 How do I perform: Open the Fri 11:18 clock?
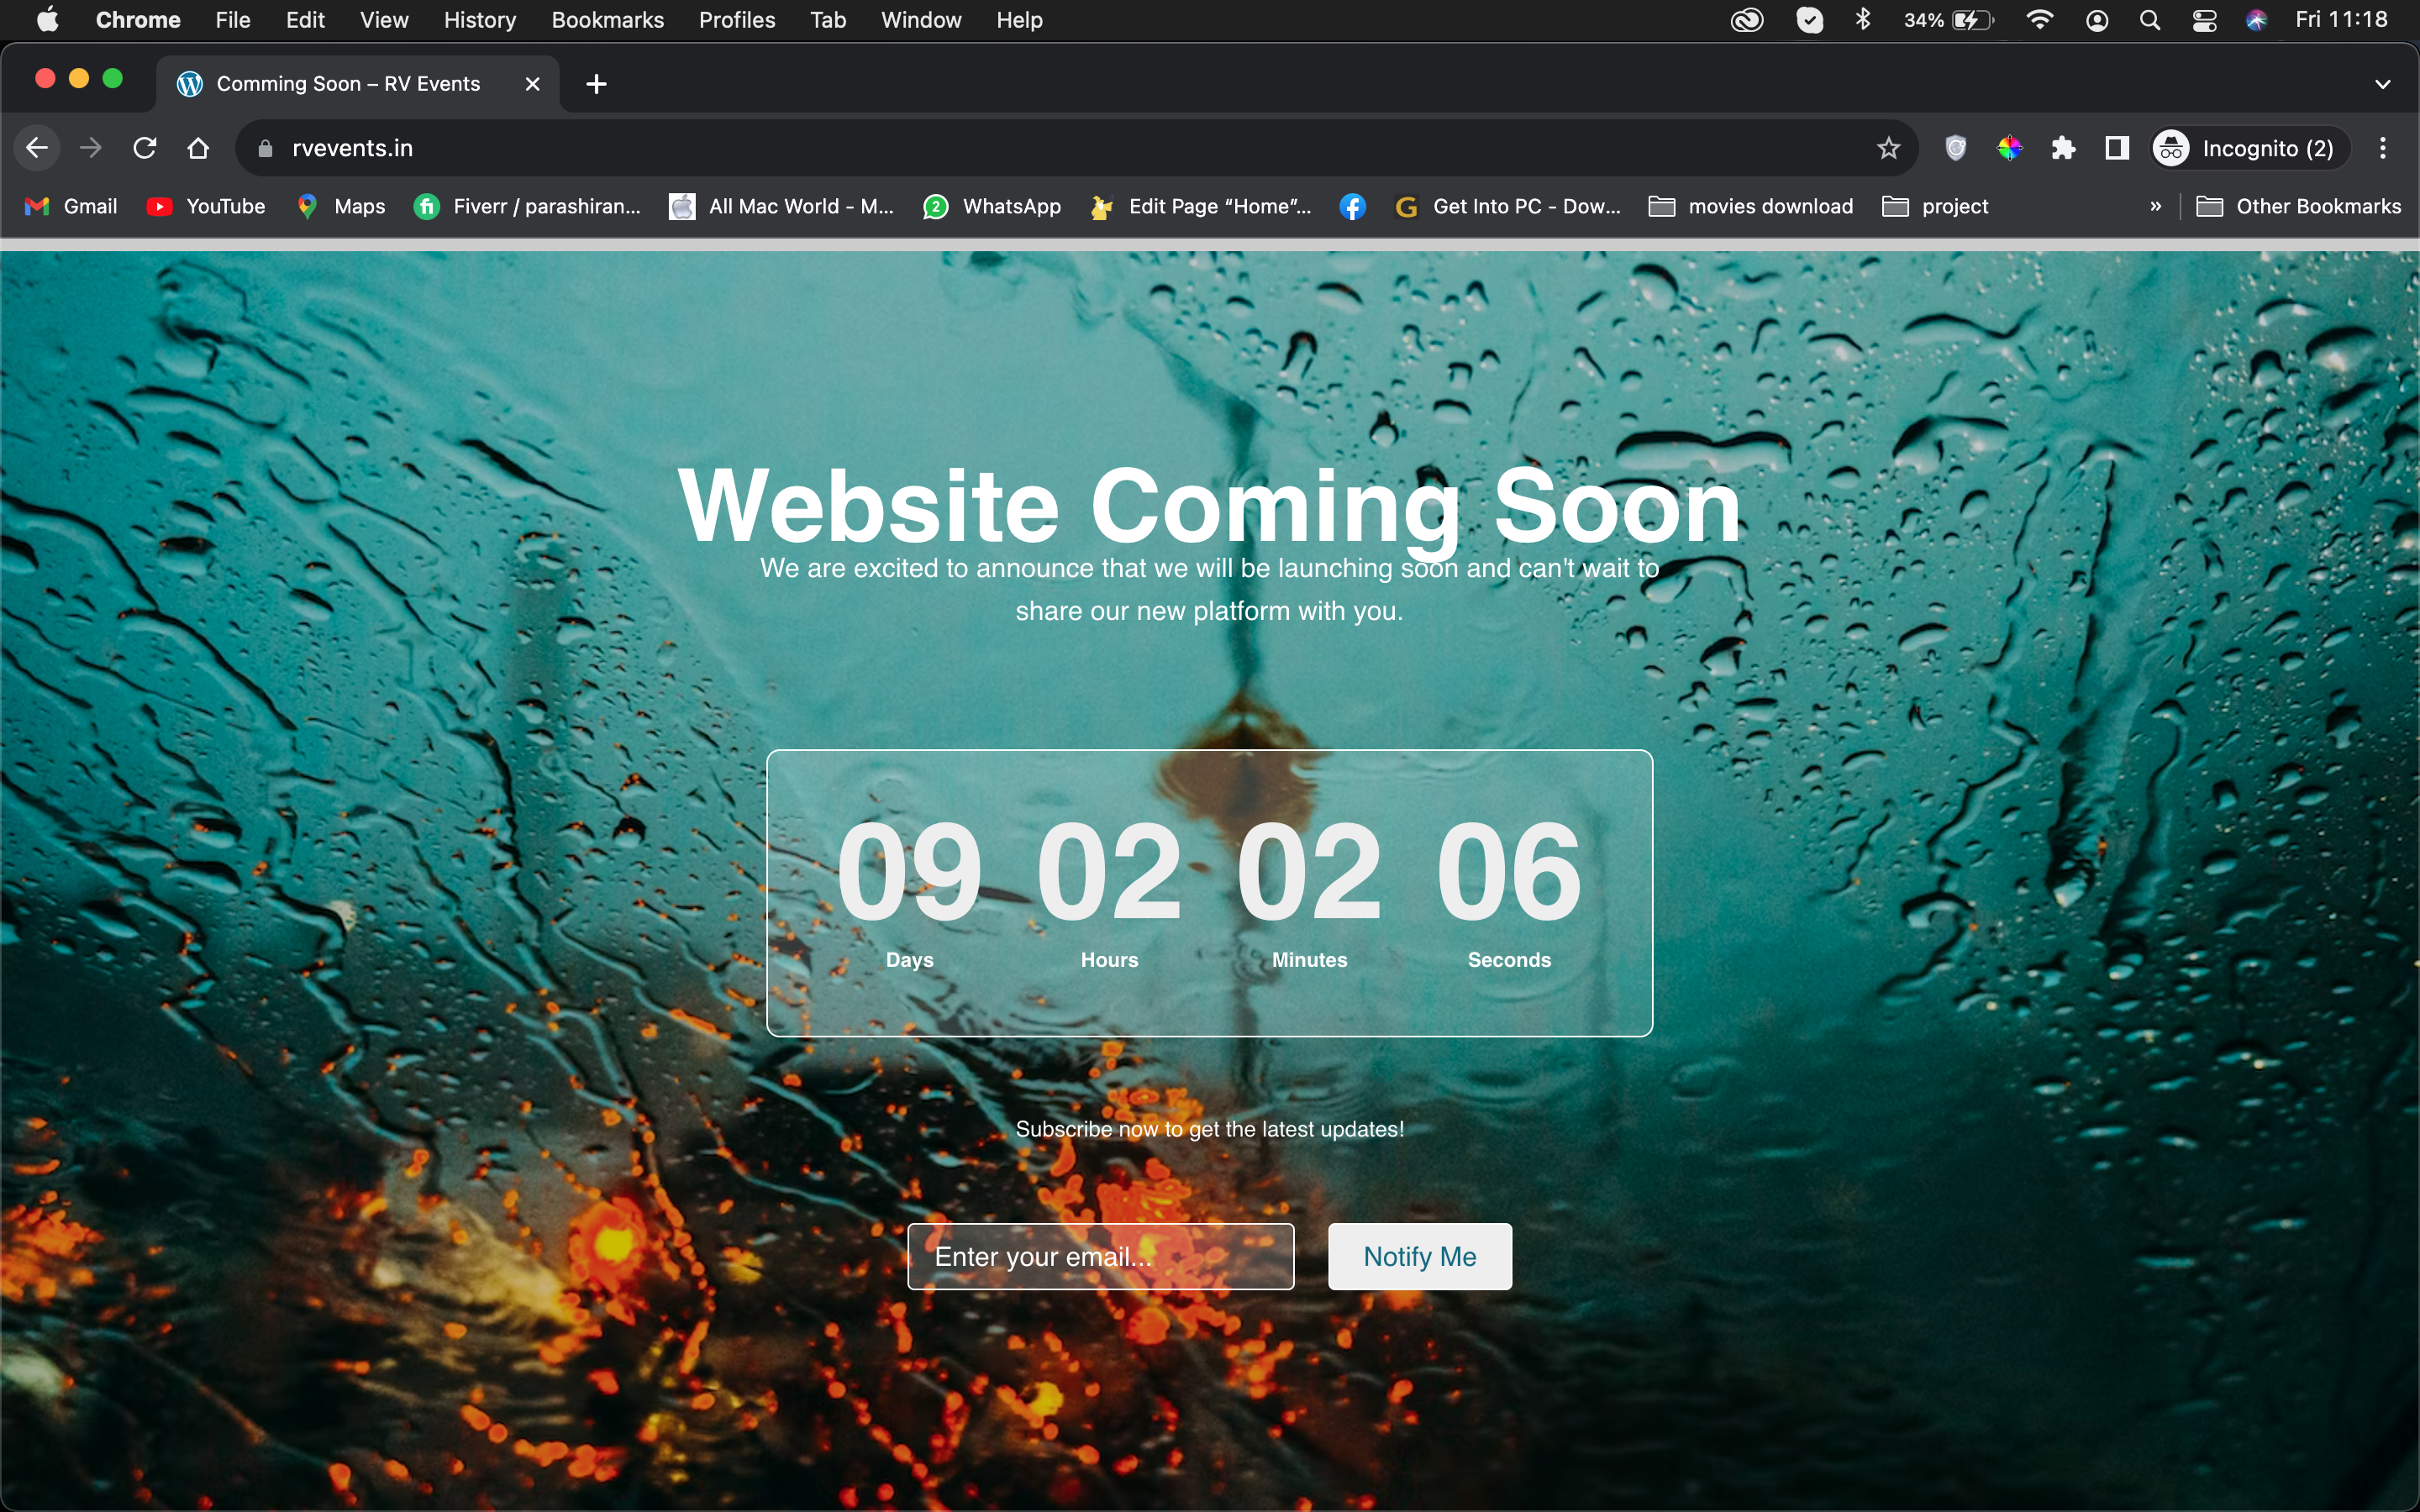tap(2341, 20)
